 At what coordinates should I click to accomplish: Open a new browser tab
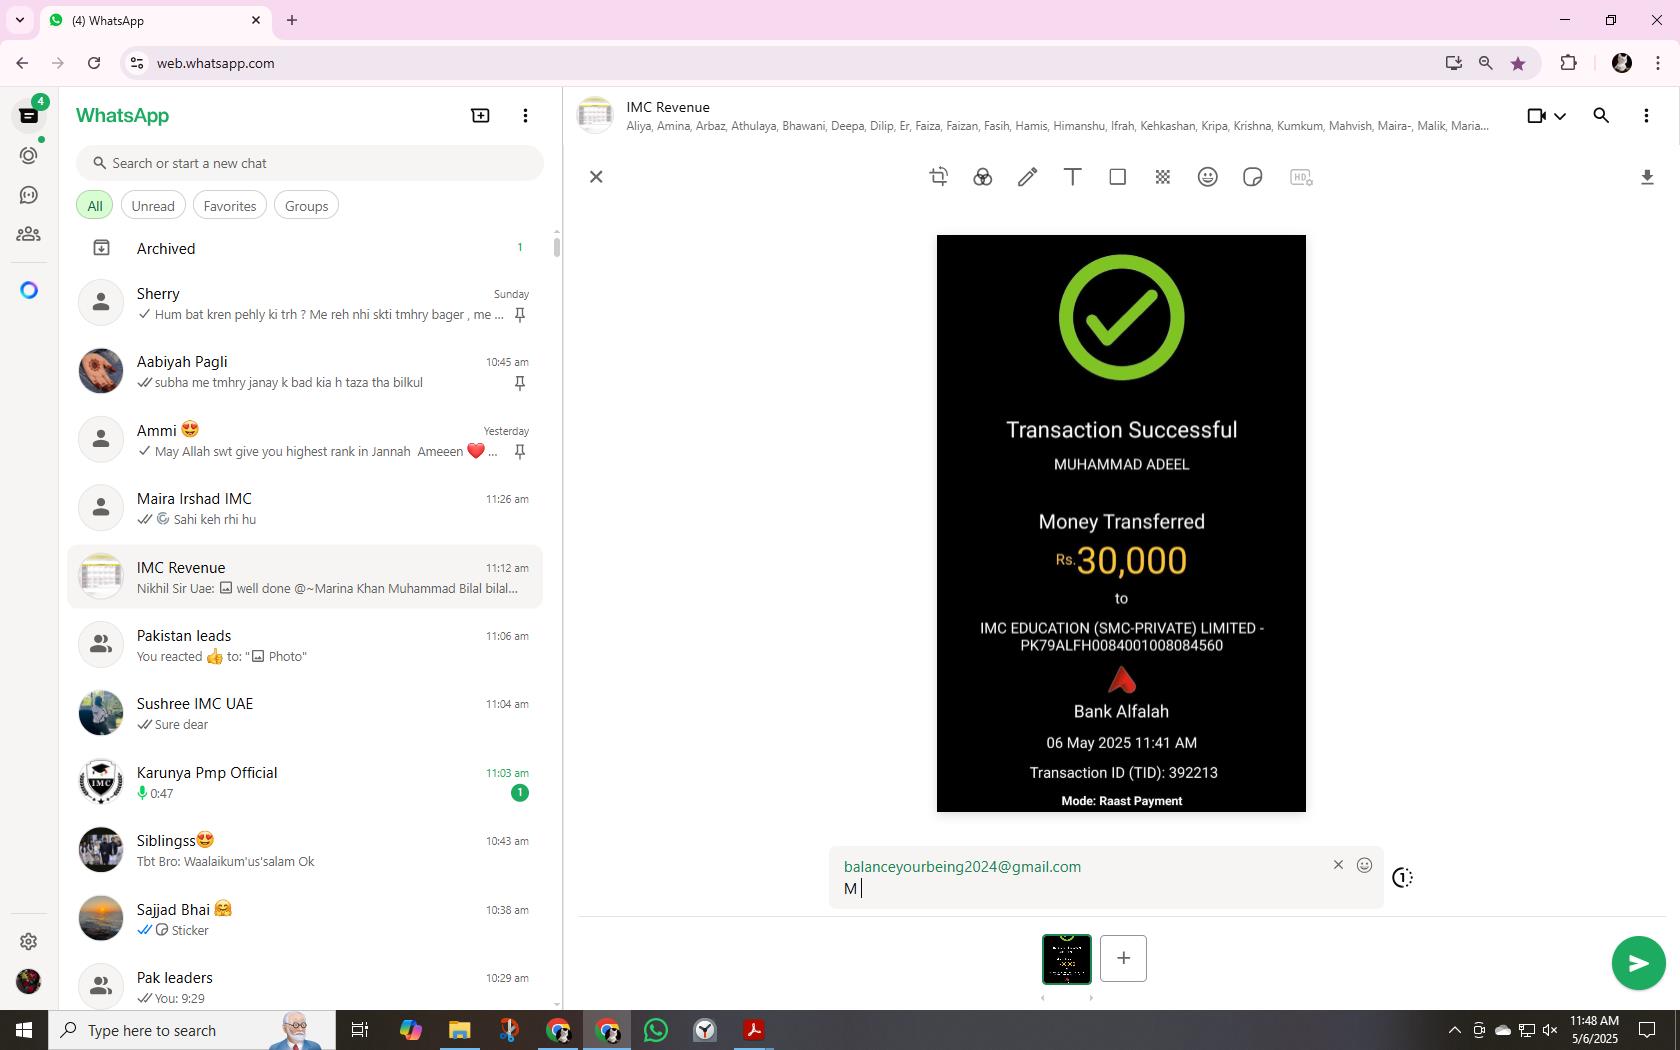pyautogui.click(x=292, y=20)
